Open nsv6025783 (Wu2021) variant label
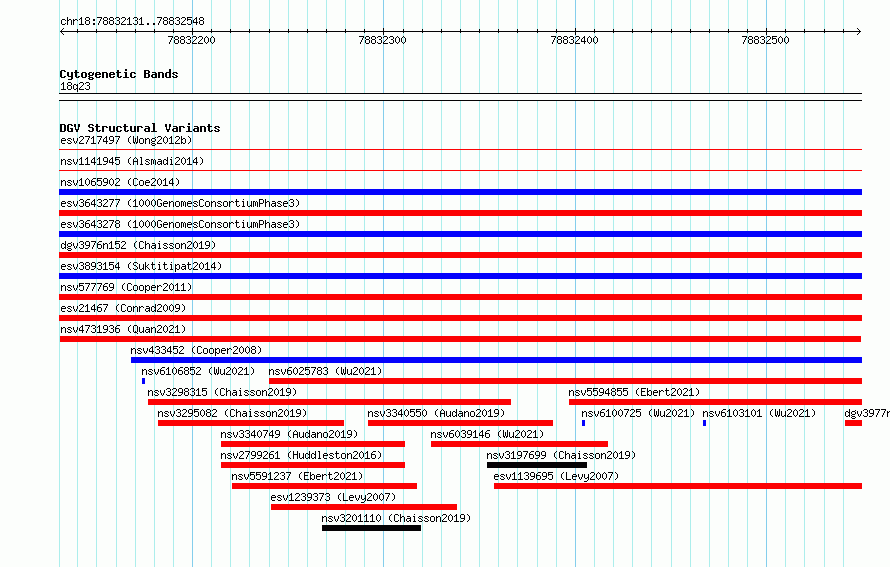Screen dimensions: 890x567 coord(325,371)
